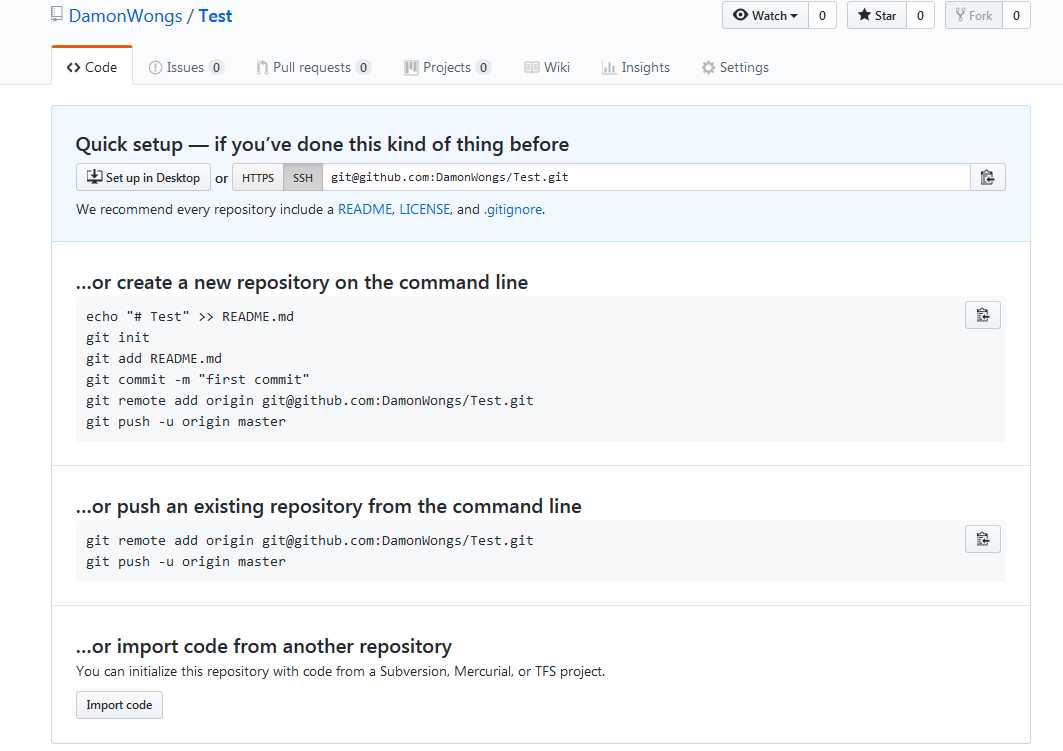Click the Set up in Desktop button

coord(143,178)
